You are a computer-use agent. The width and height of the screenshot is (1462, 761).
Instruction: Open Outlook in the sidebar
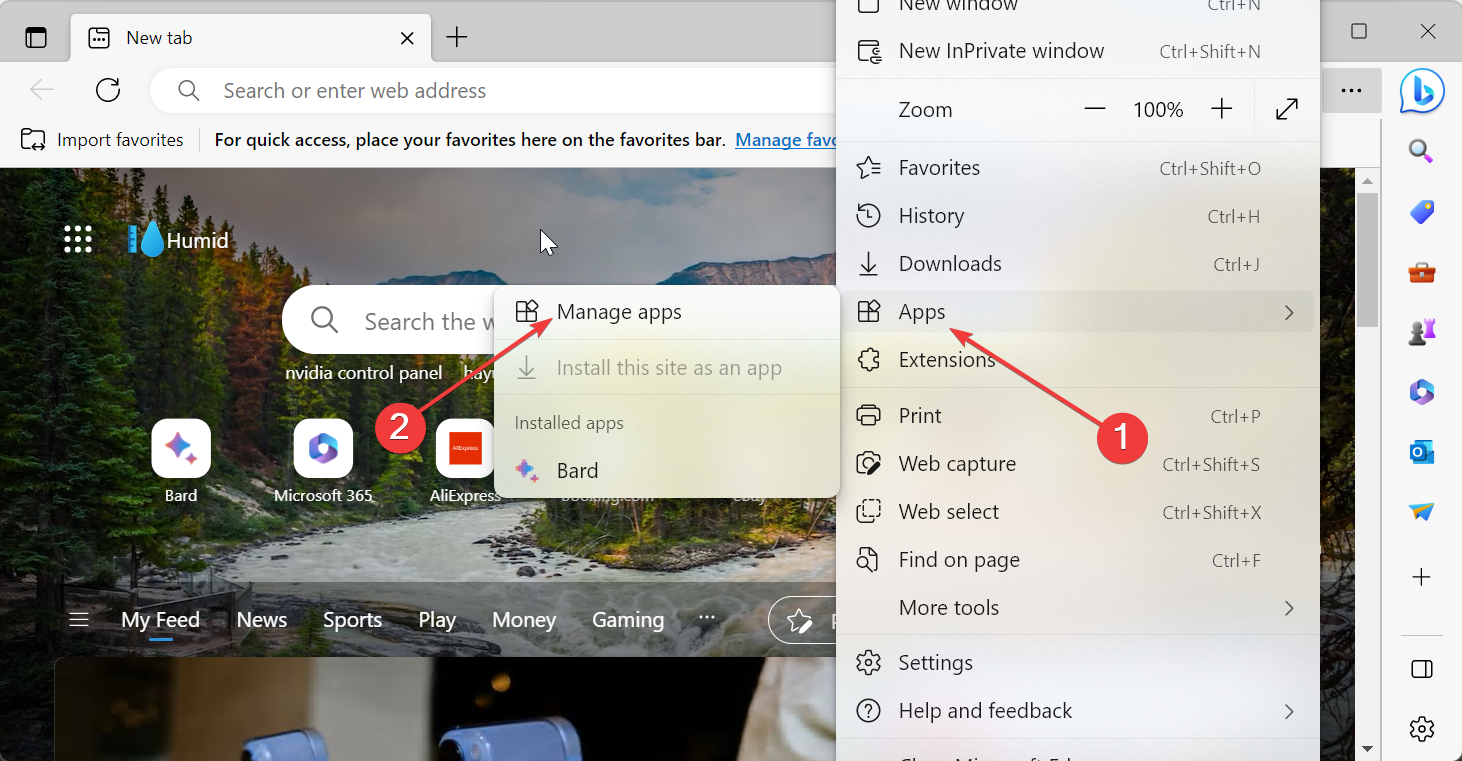(x=1421, y=453)
